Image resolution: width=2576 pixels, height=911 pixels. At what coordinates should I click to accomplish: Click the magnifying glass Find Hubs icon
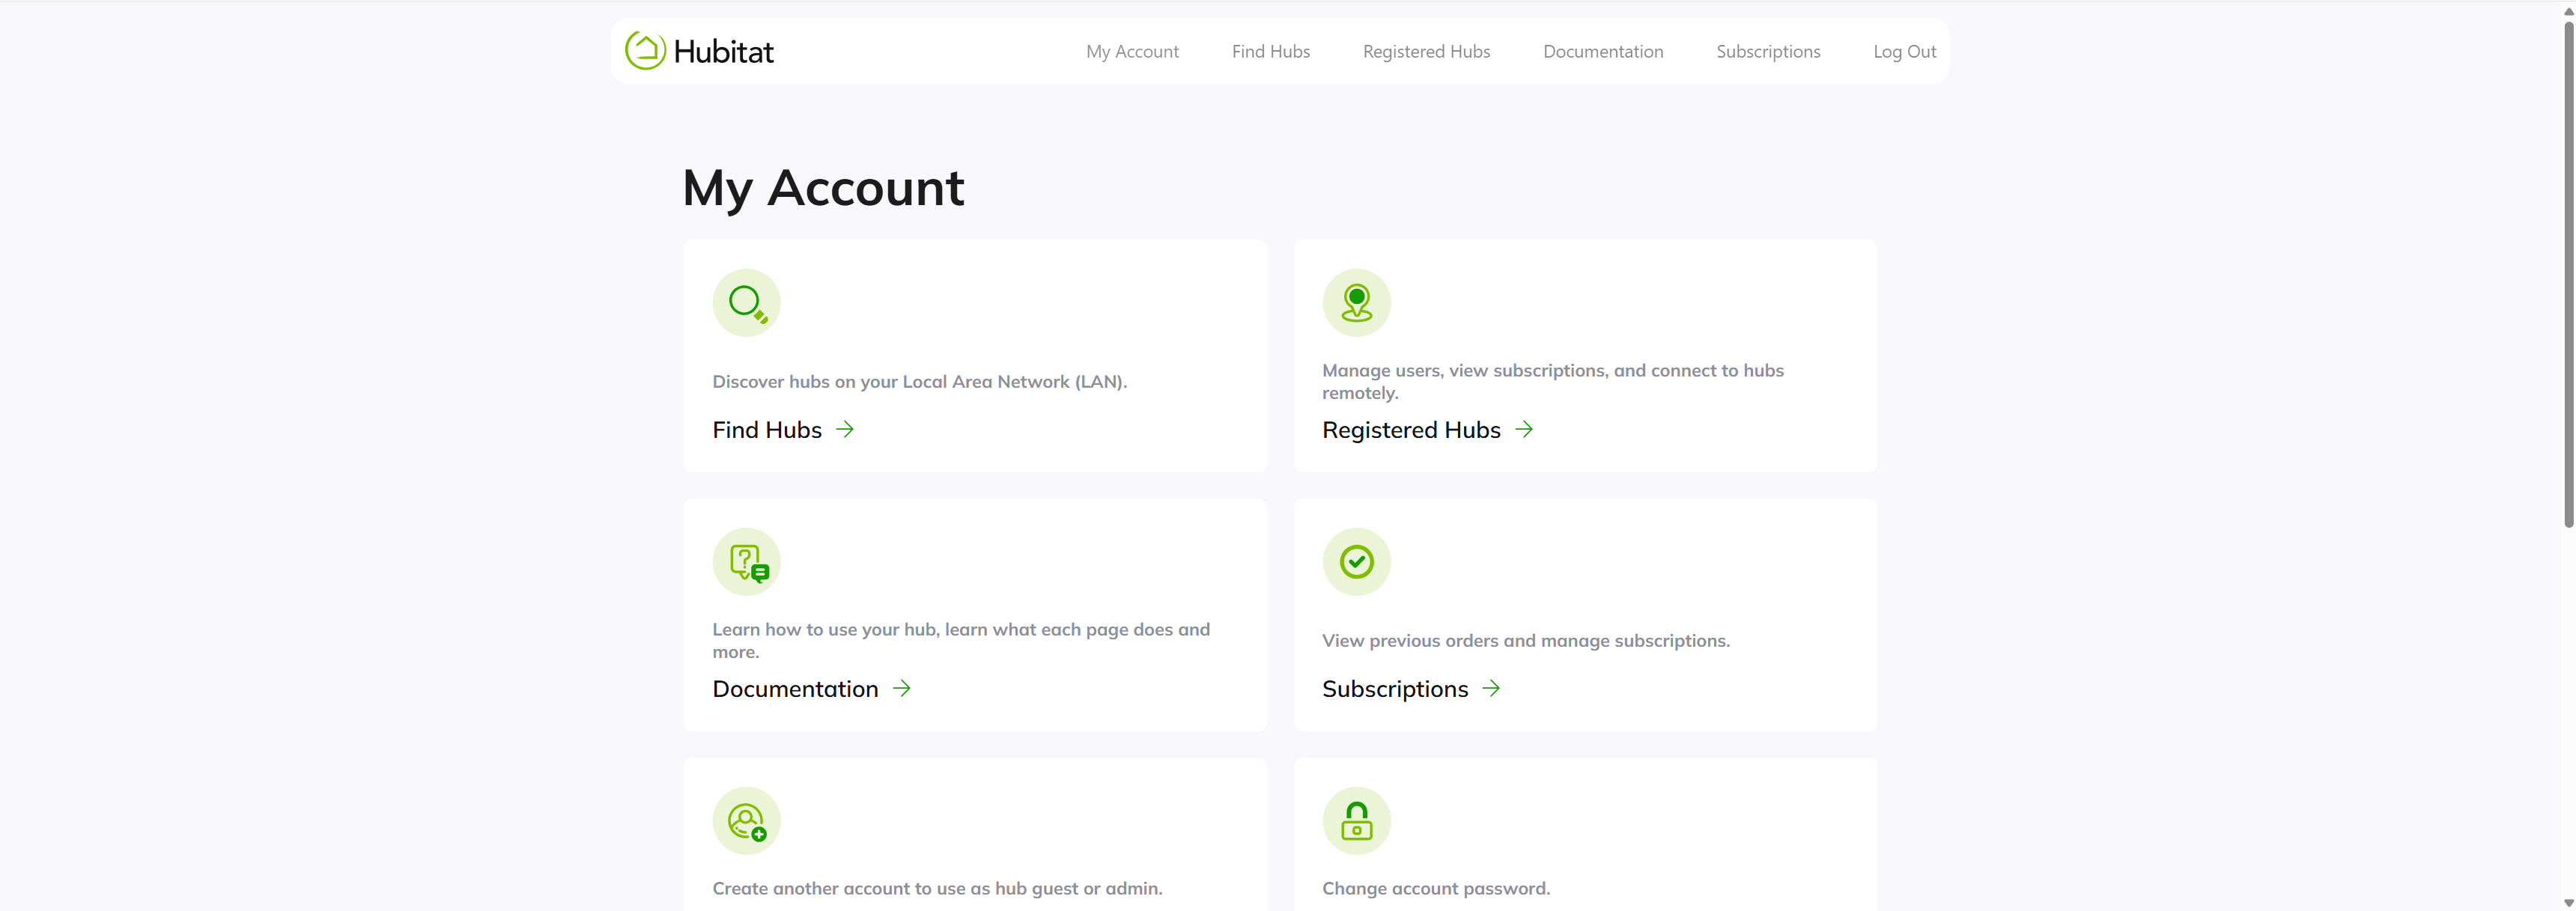coord(746,302)
